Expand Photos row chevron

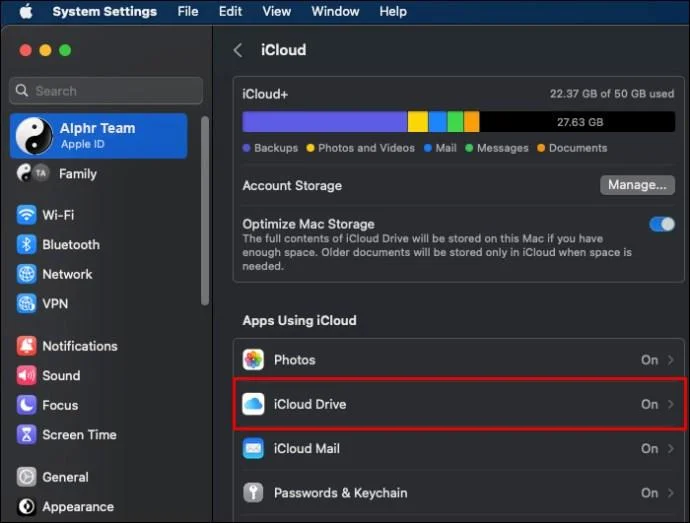[x=670, y=360]
